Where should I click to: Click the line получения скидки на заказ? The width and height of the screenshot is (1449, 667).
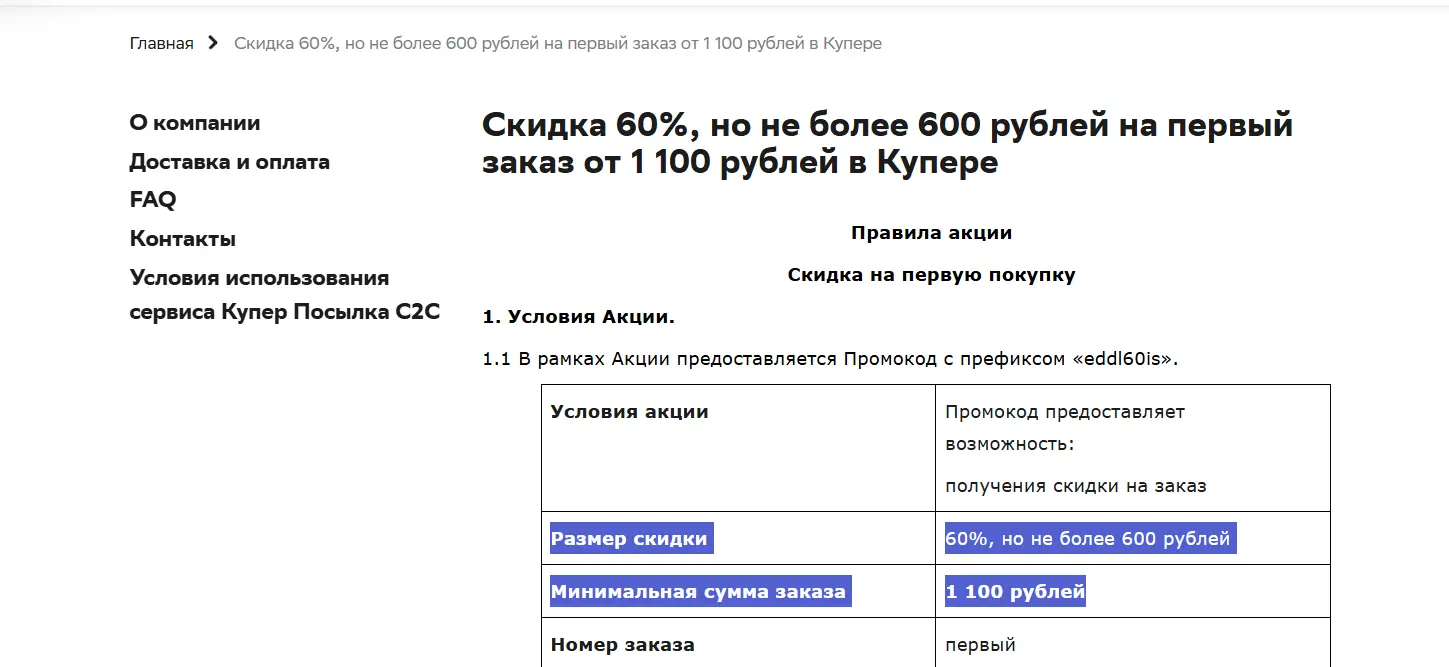[x=1076, y=486]
